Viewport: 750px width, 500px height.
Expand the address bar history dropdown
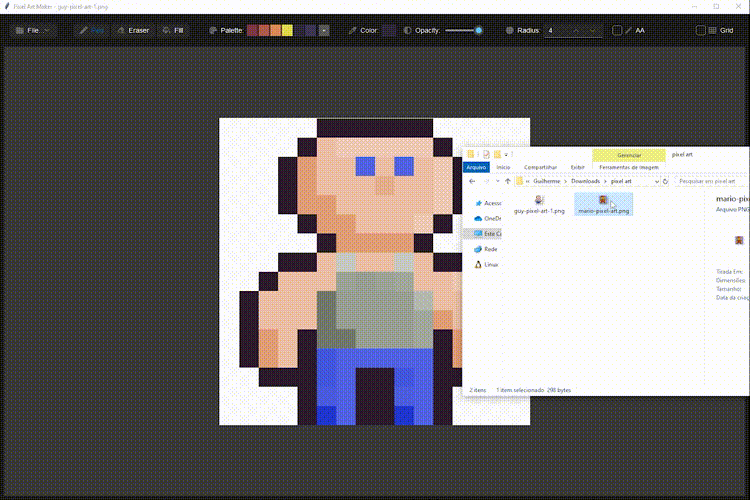[x=657, y=181]
